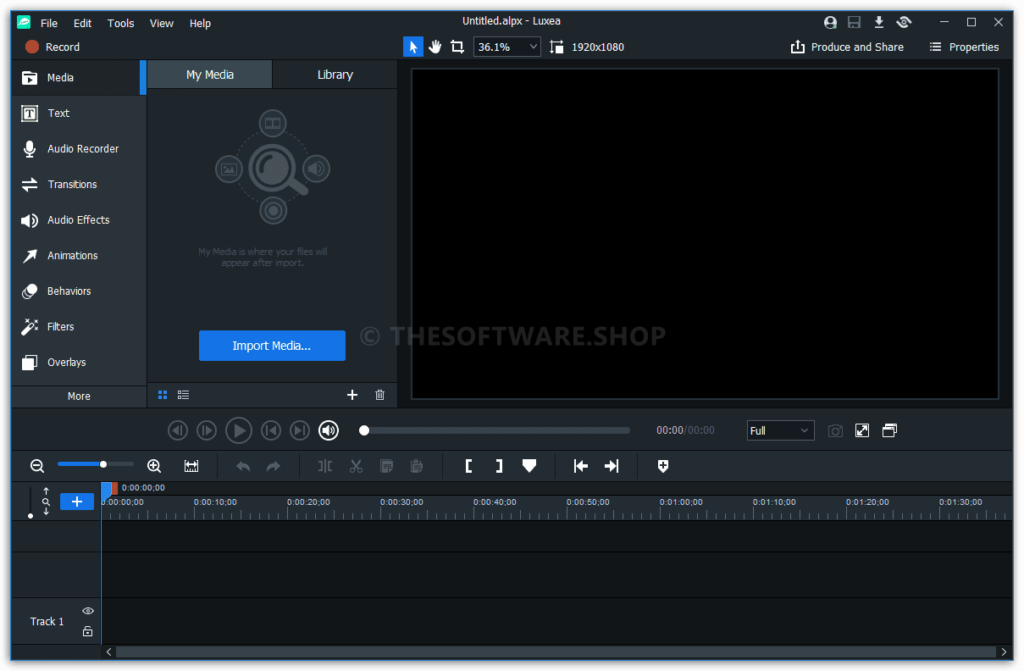The image size is (1024, 671).
Task: Jump to next timeline marker
Action: point(611,466)
